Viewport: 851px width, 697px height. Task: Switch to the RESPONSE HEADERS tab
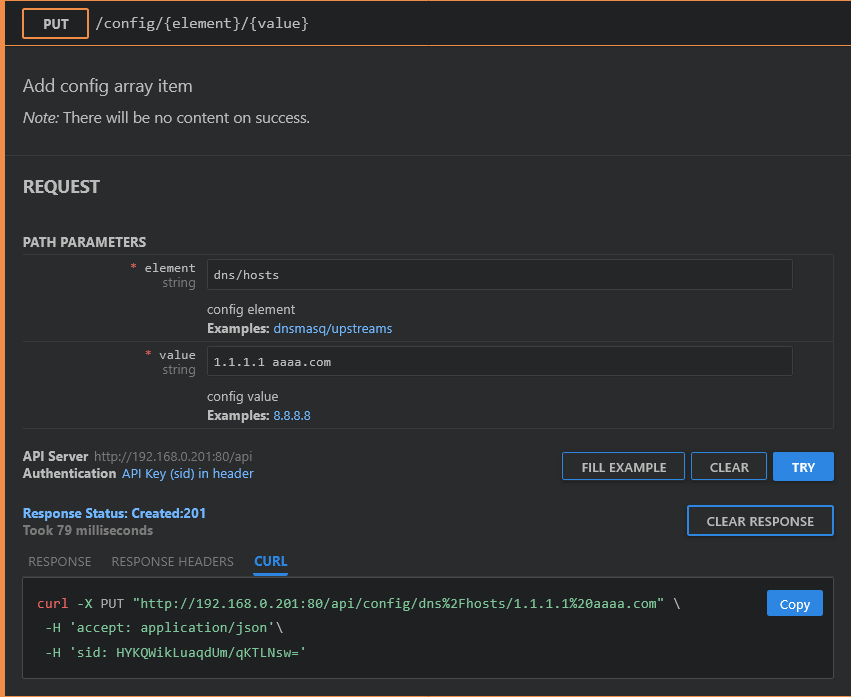(172, 562)
